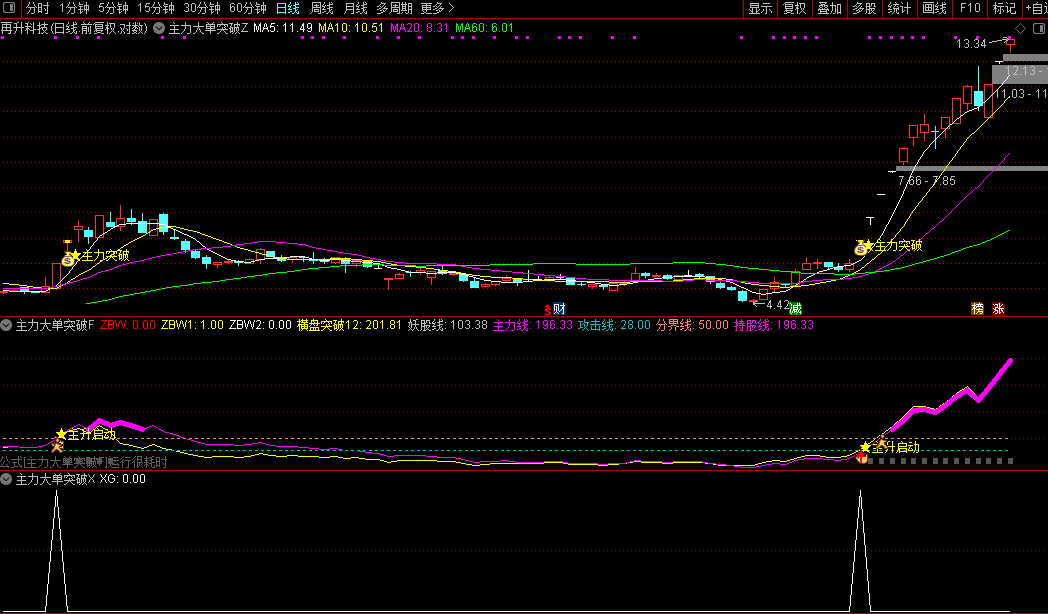Click the 横盘突破12: 201.81 readout
Screen dimensions: 1048x614
pos(350,325)
